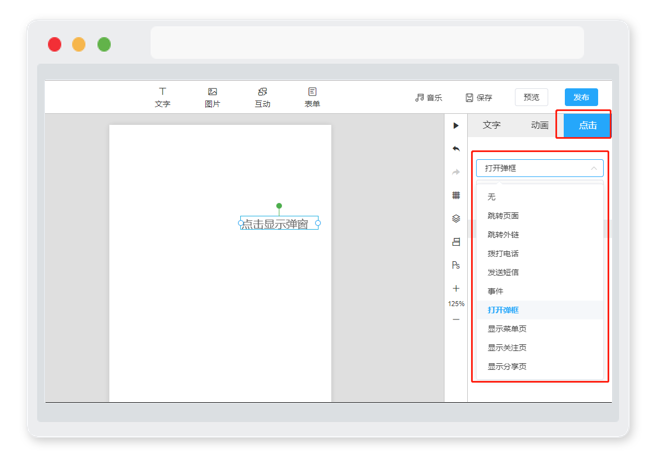Open the 表单 form tool
Screen dimensions: 660x460
click(312, 97)
